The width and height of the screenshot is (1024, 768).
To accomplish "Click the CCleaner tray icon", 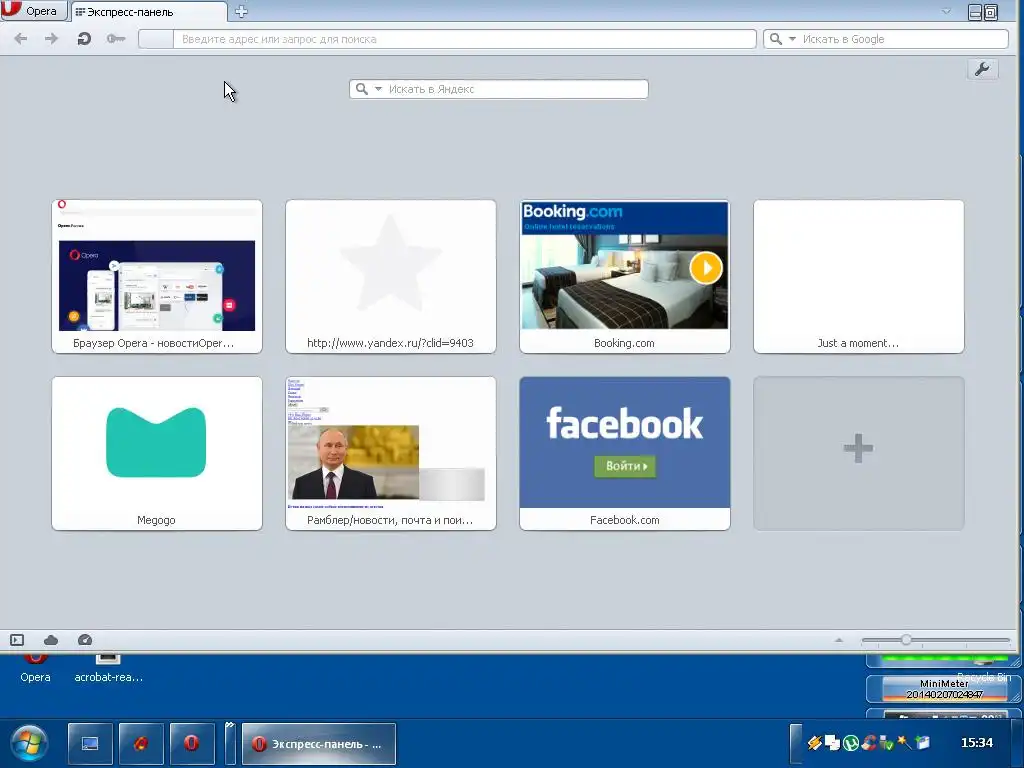I will (x=869, y=743).
